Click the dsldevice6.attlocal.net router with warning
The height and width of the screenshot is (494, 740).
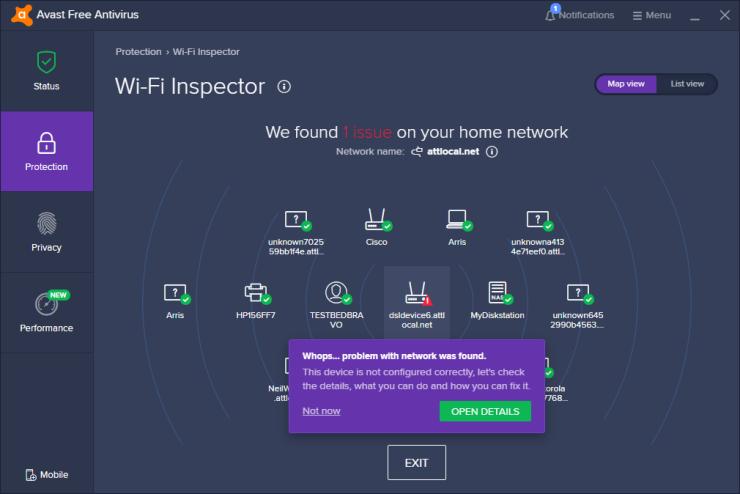coord(417,302)
